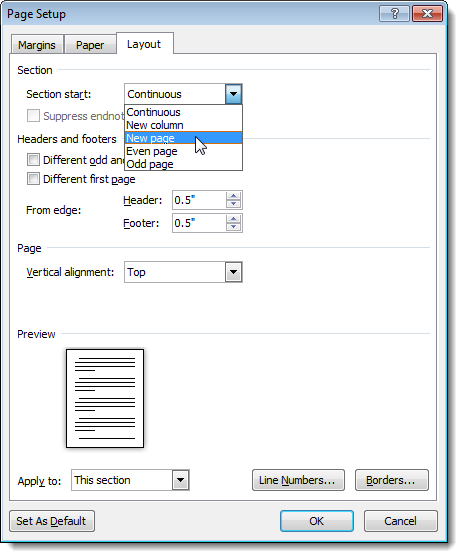Choose Continuous from the dropdown list
Viewport: 463px width, 558px height.
(183, 112)
